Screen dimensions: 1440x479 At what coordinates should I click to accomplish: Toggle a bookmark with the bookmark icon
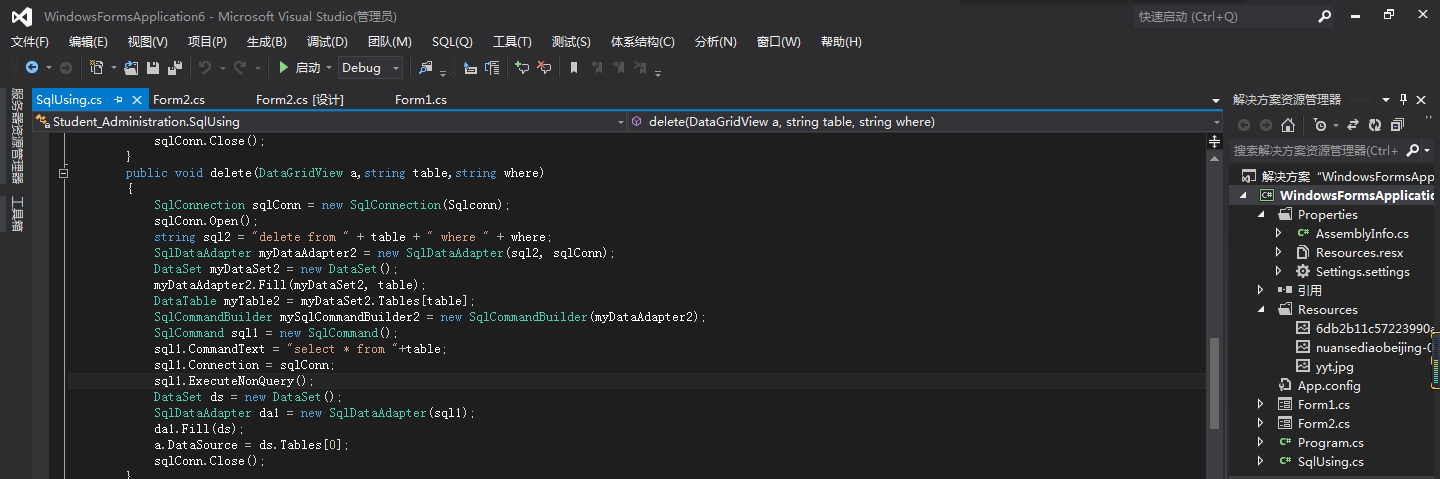[x=574, y=68]
